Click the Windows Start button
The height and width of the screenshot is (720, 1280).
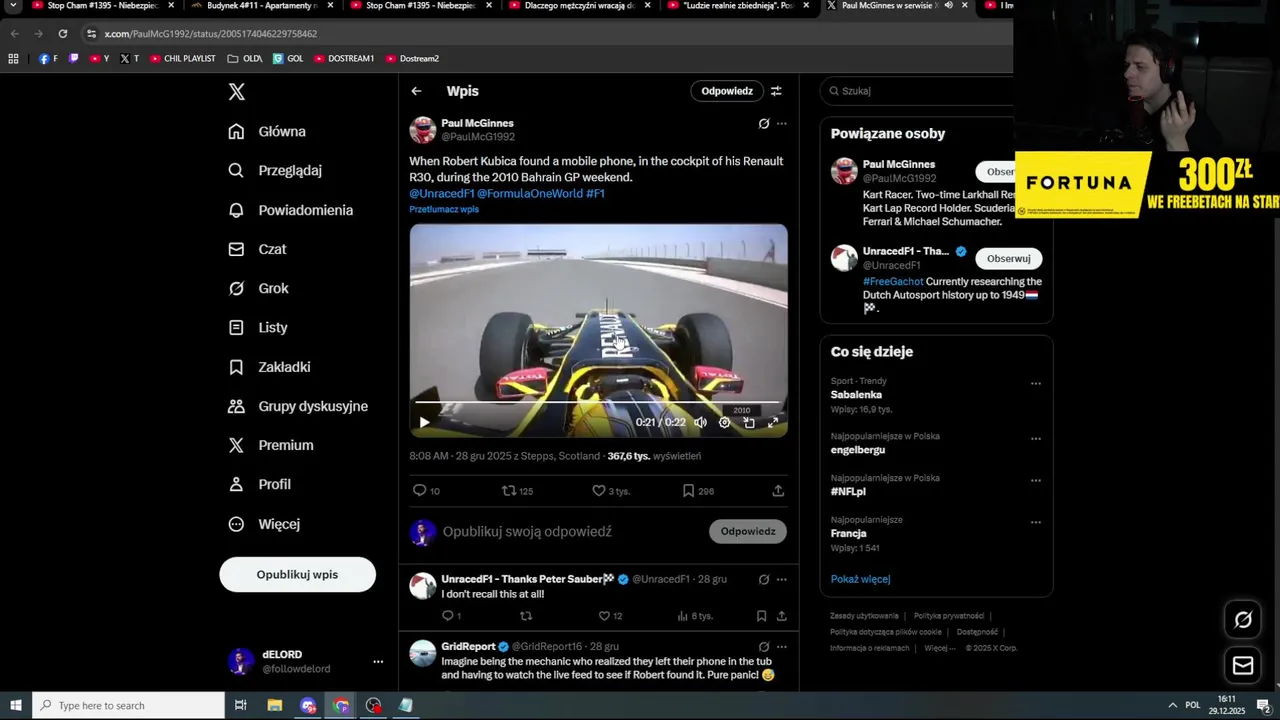tap(15, 705)
